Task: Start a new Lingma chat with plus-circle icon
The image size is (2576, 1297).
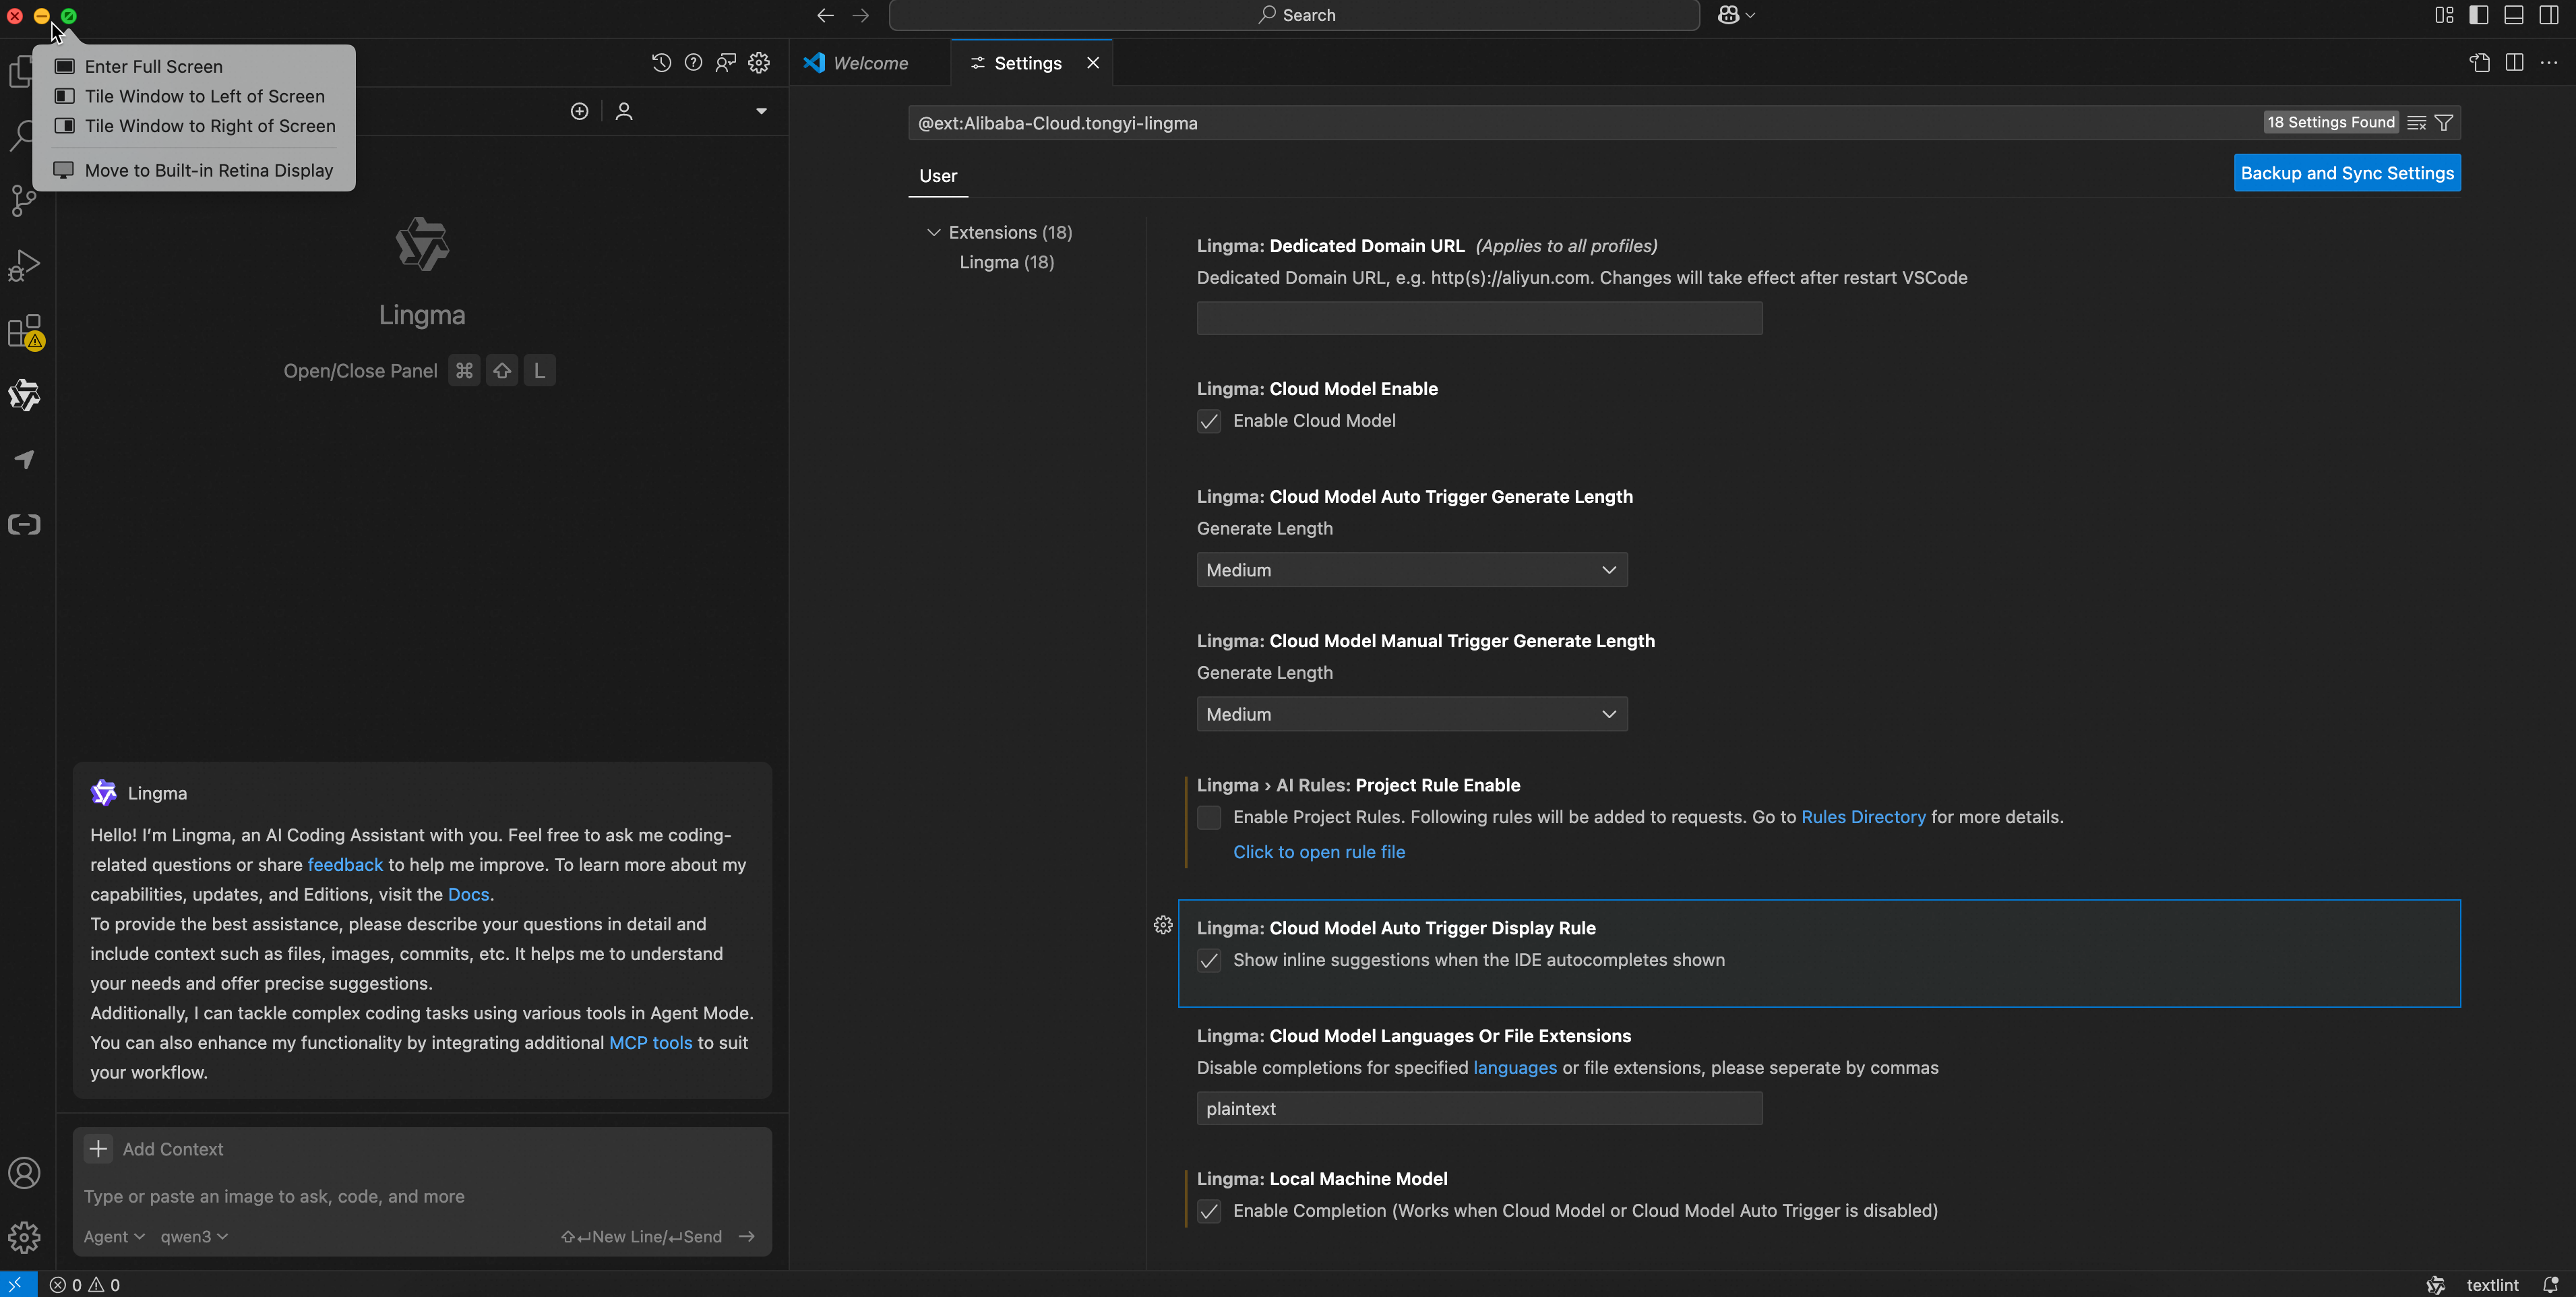Action: click(579, 111)
